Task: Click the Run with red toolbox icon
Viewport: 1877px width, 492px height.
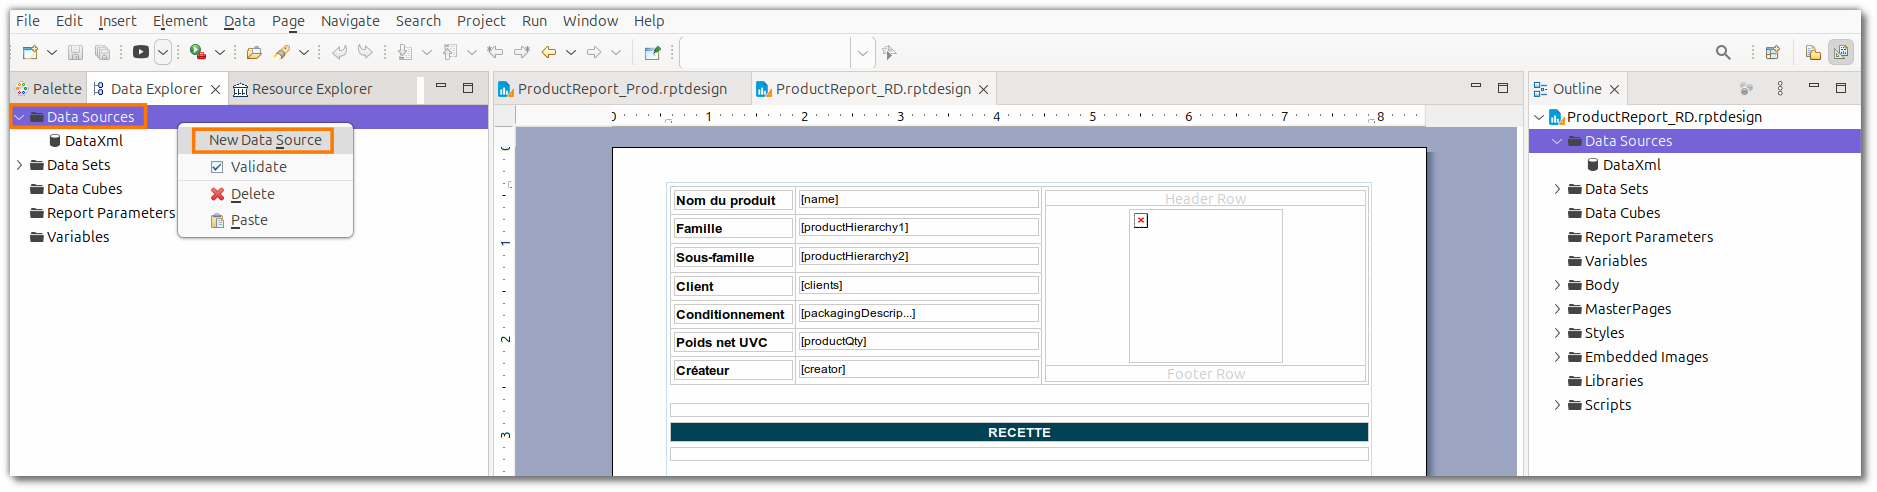Action: coord(198,52)
